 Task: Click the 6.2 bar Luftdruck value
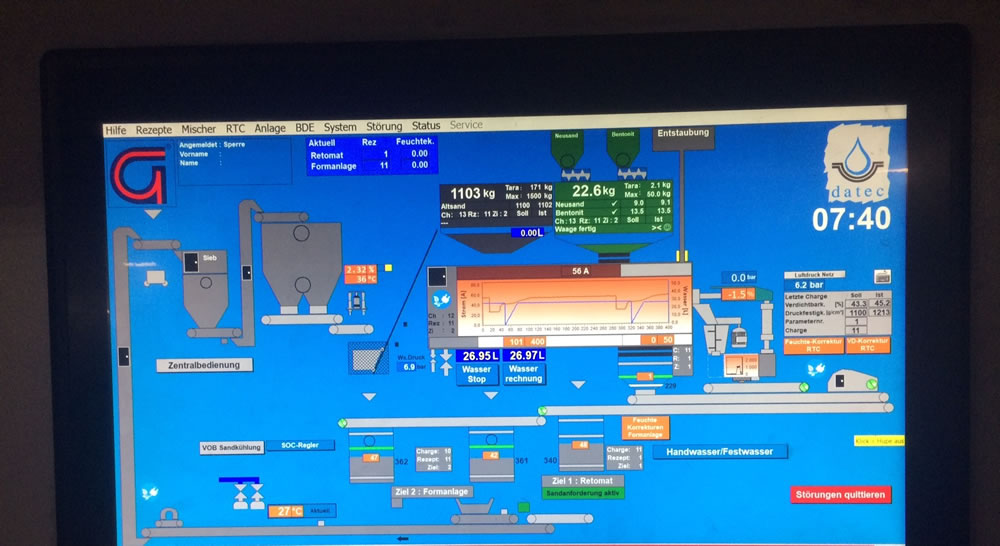[x=809, y=285]
